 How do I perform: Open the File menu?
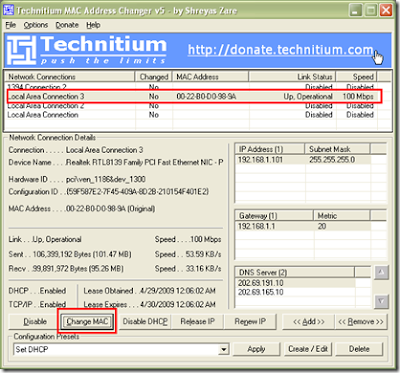(11, 25)
